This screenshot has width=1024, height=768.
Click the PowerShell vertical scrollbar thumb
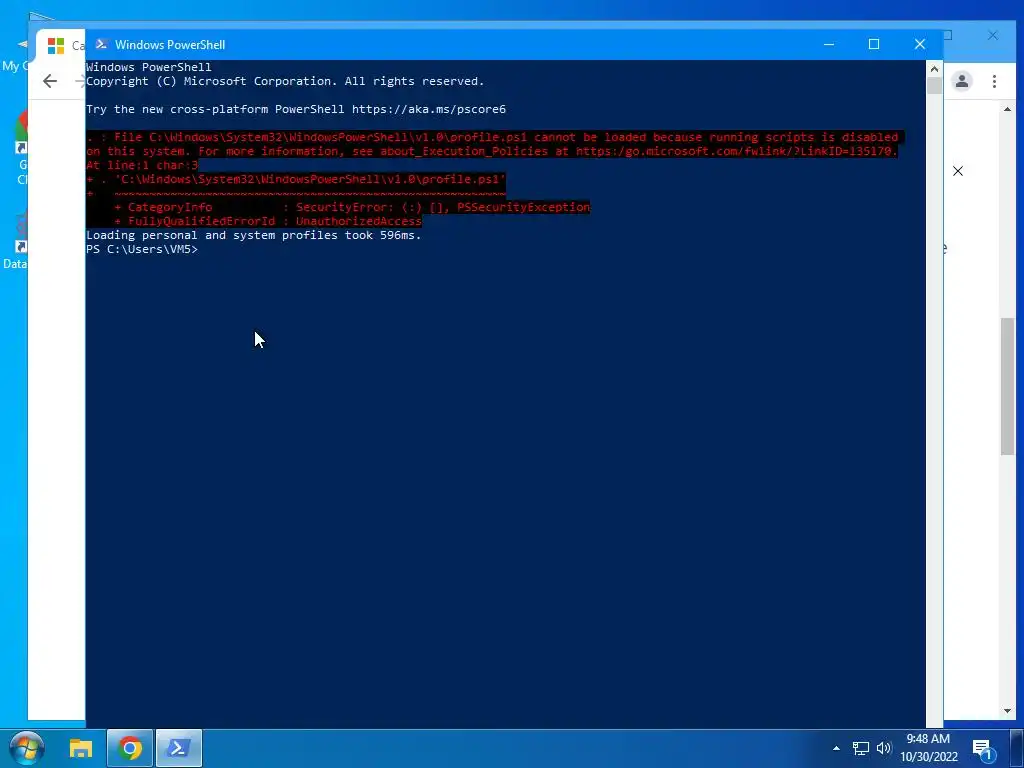coord(934,86)
